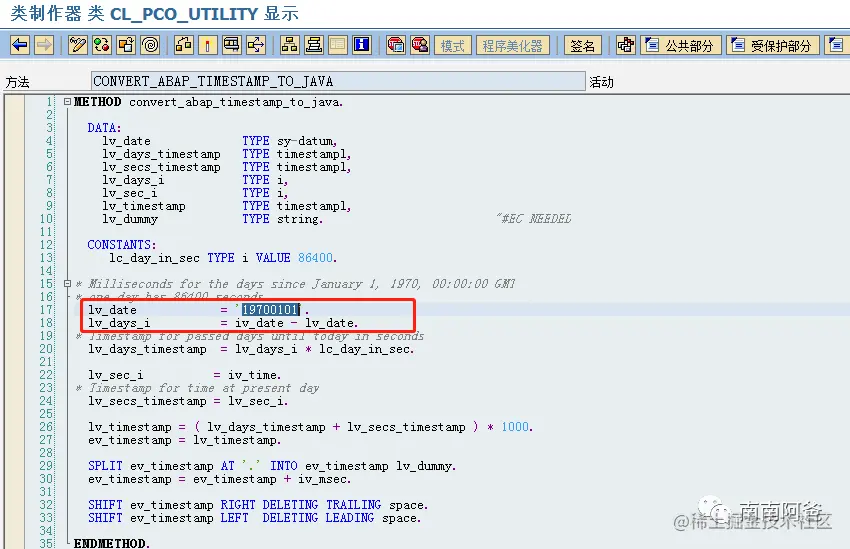Click the hierarchy tree icon
The image size is (850, 549).
tap(289, 44)
